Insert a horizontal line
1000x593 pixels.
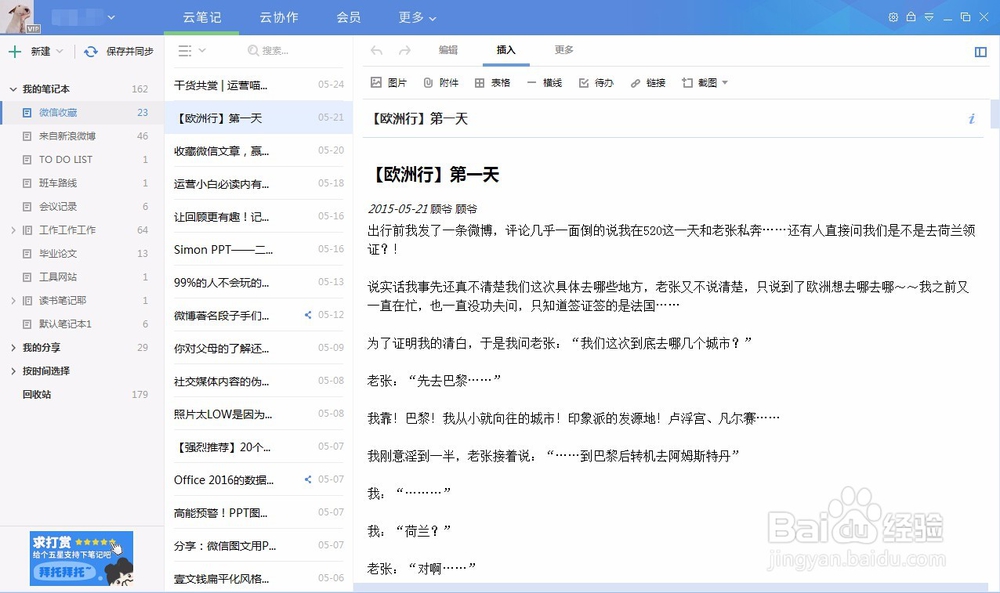(544, 82)
